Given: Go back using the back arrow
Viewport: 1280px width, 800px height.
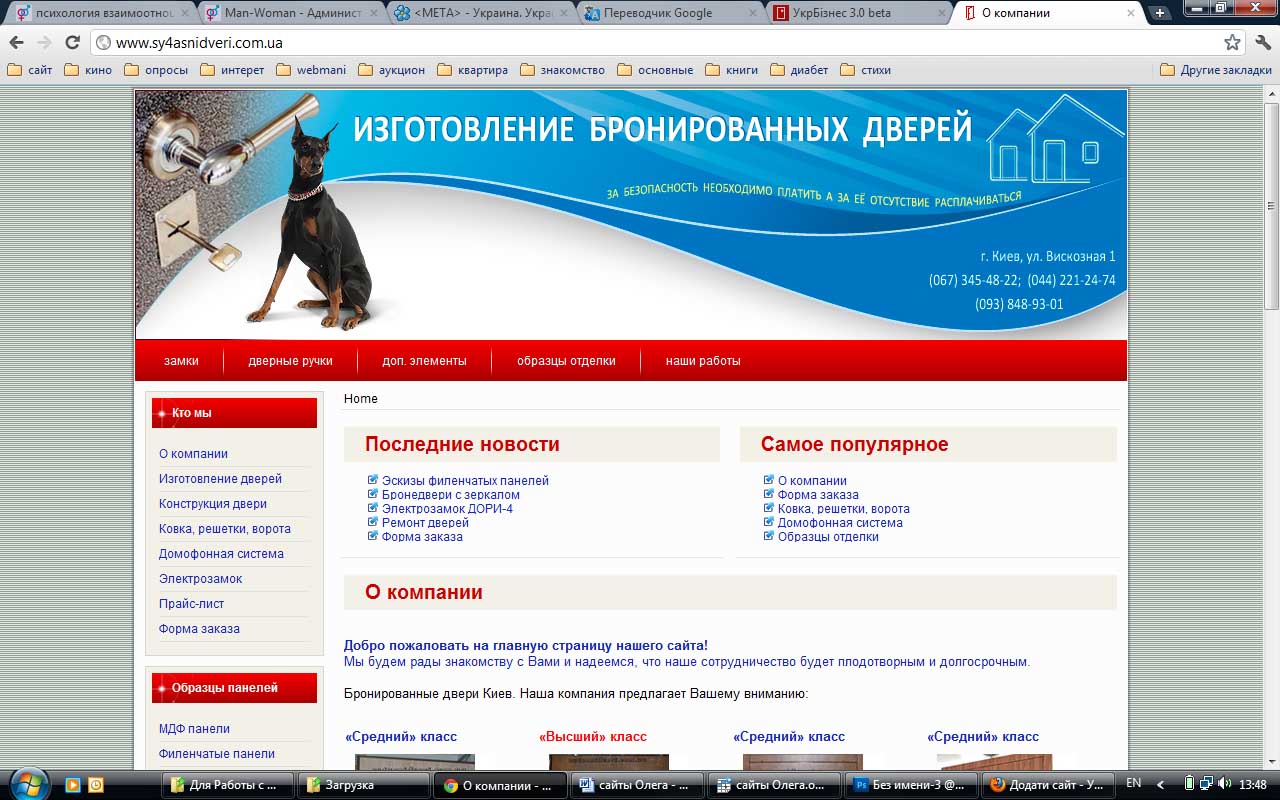Looking at the screenshot, I should click(16, 44).
